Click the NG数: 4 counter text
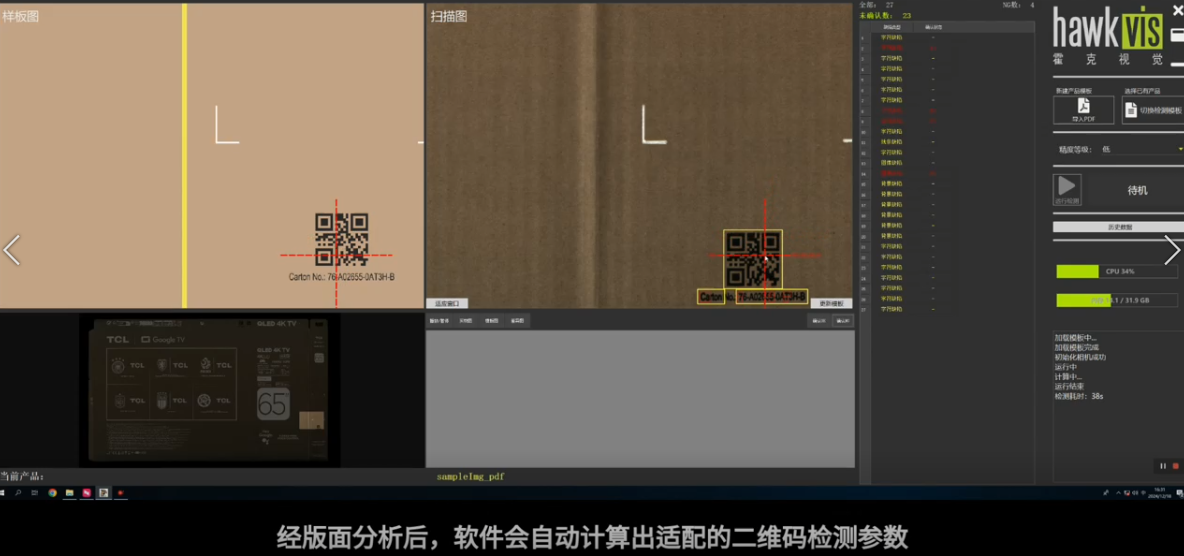 pyautogui.click(x=1018, y=5)
